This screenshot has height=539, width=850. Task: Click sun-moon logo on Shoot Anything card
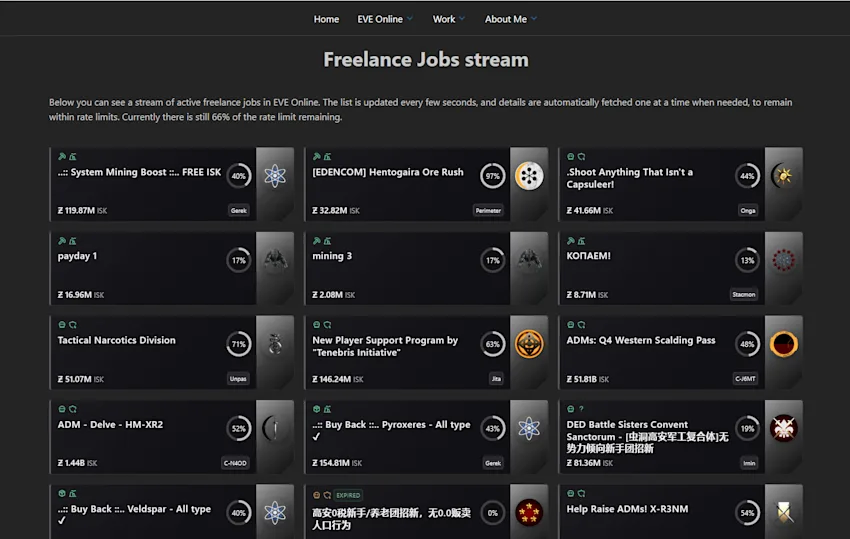(783, 176)
